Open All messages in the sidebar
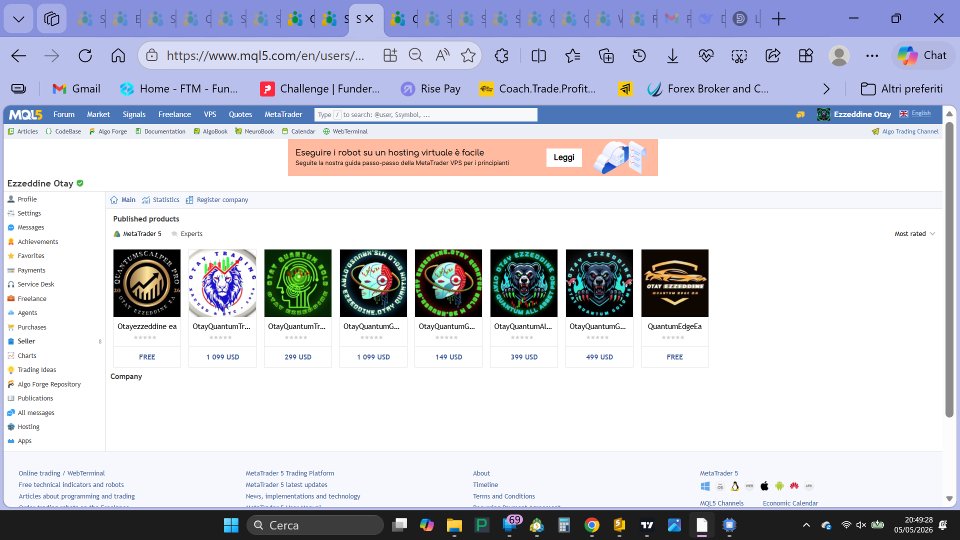 click(x=36, y=412)
